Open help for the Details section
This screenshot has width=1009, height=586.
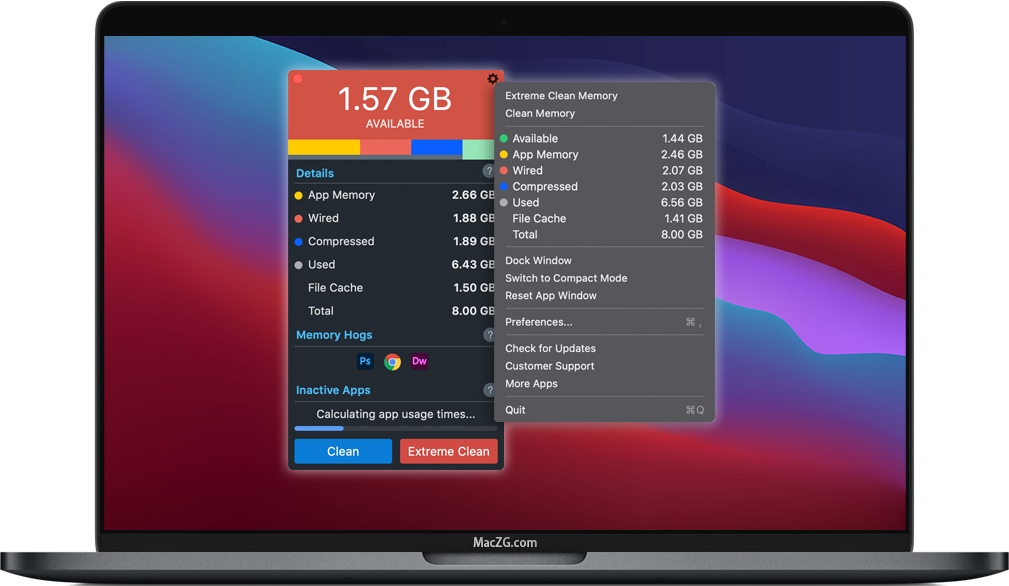tap(489, 172)
